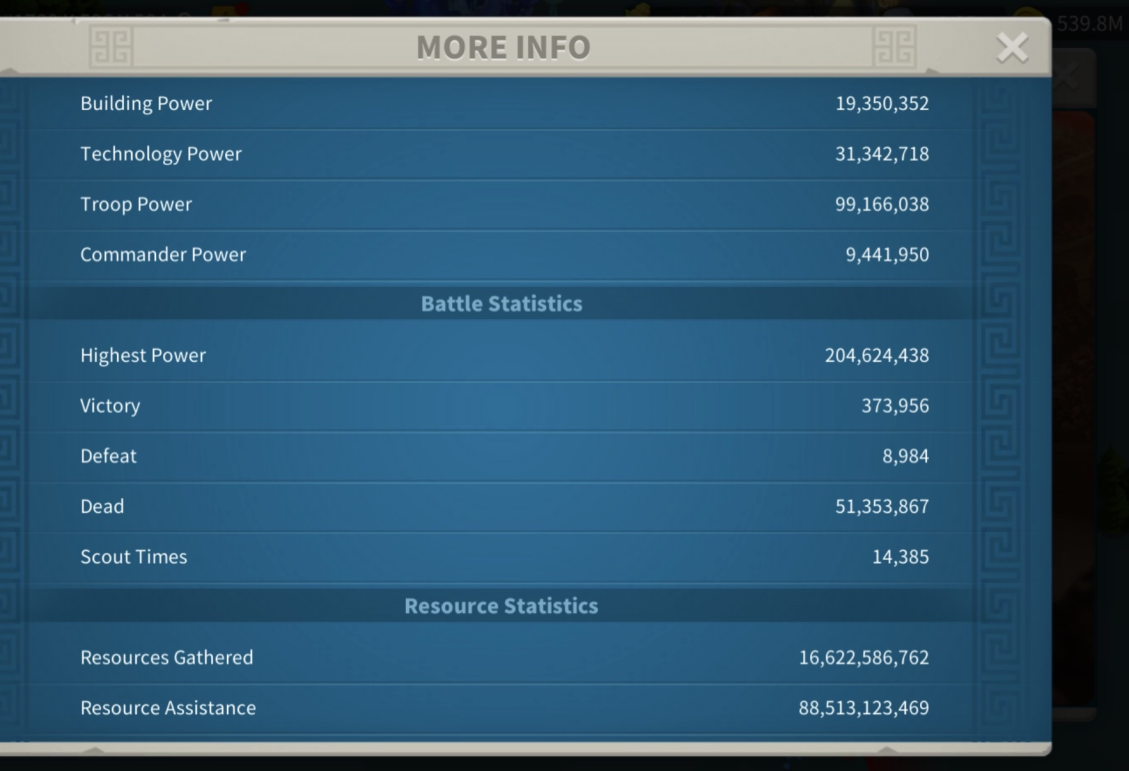
Task: Click the MORE INFO title text
Action: point(503,48)
